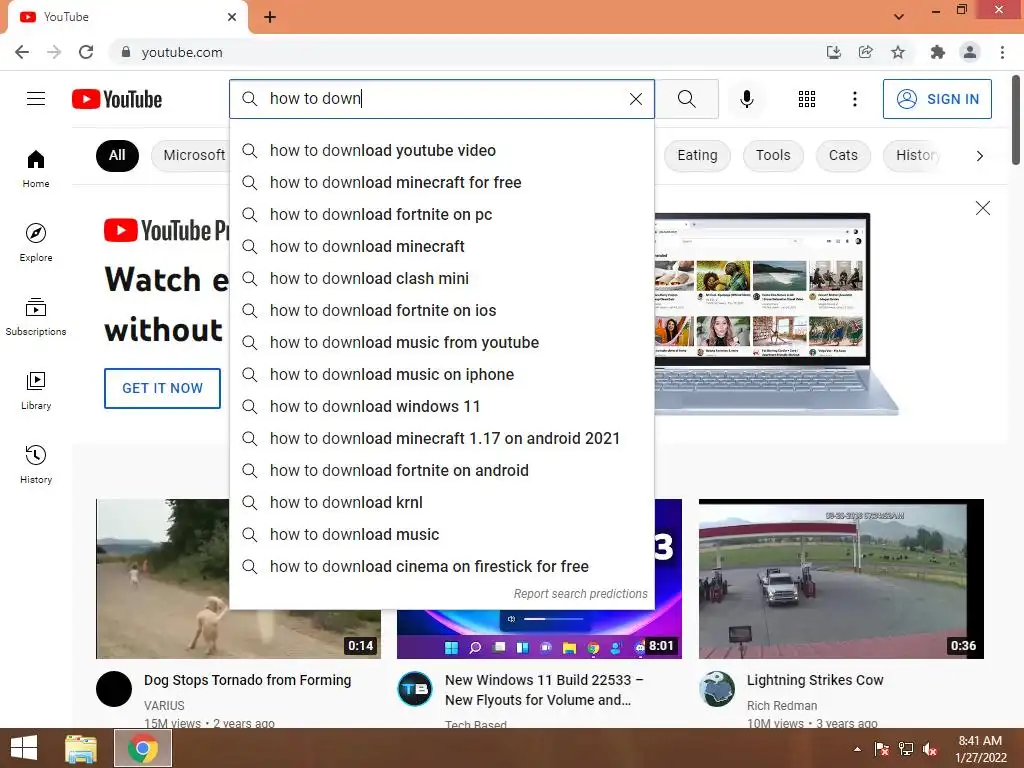Open Explore in the sidebar
Viewport: 1024px width, 768px height.
pos(36,242)
